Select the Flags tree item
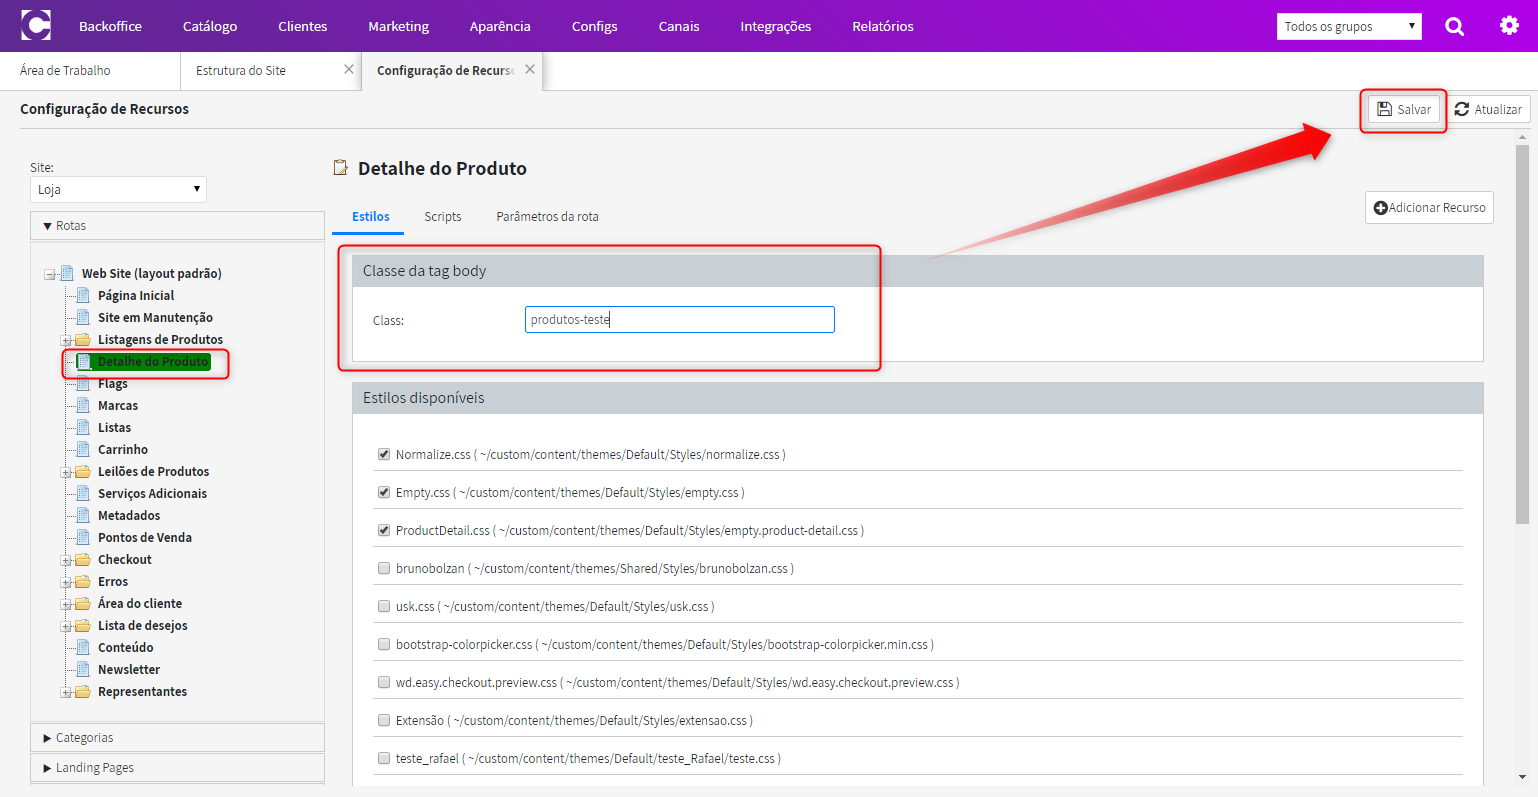The height and width of the screenshot is (797, 1538). pyautogui.click(x=113, y=384)
